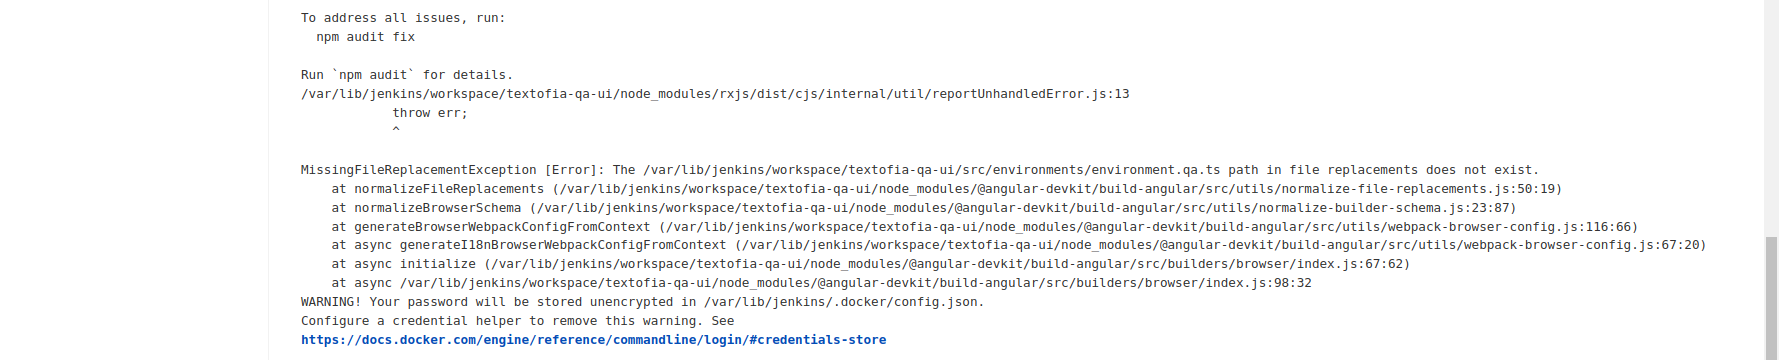Click the 'Configure a credential helper' line
This screenshot has width=1779, height=360.
[518, 321]
